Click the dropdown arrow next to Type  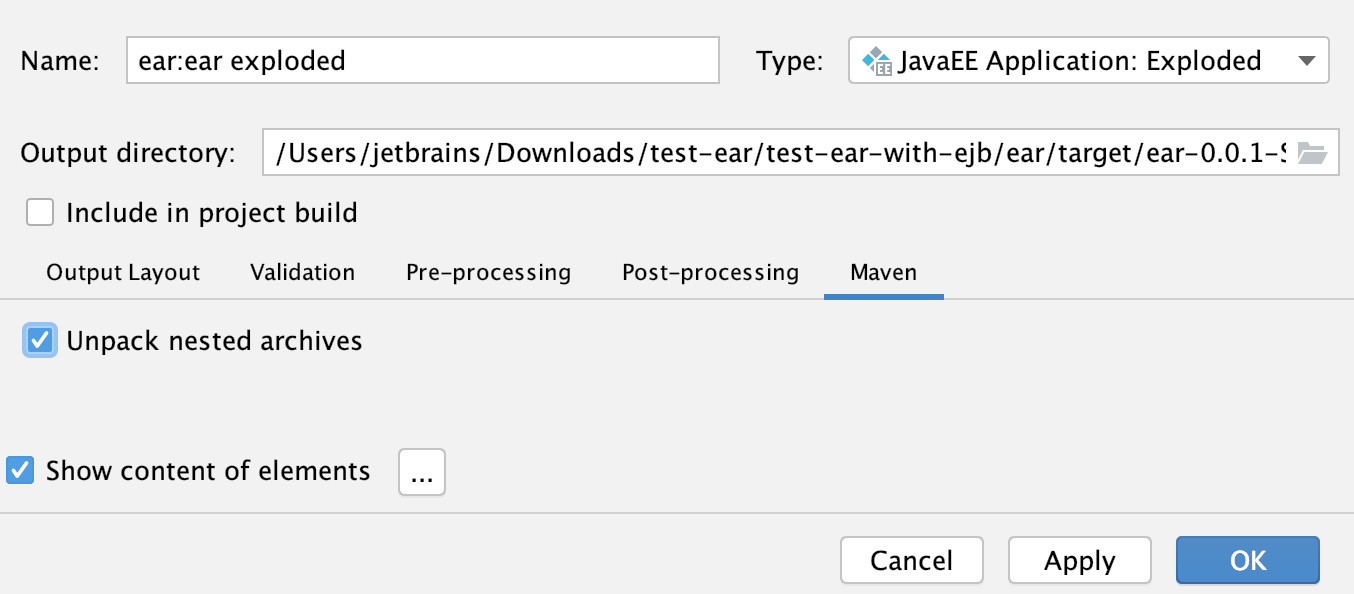(1307, 60)
